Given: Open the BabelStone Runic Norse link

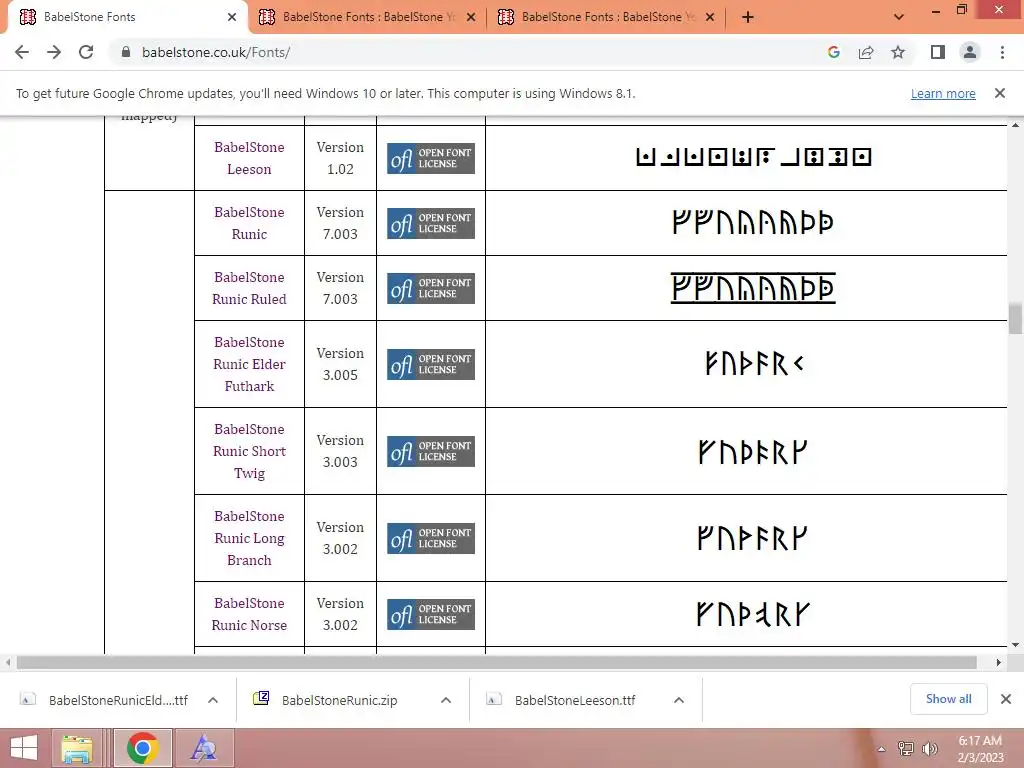Looking at the screenshot, I should [249, 614].
